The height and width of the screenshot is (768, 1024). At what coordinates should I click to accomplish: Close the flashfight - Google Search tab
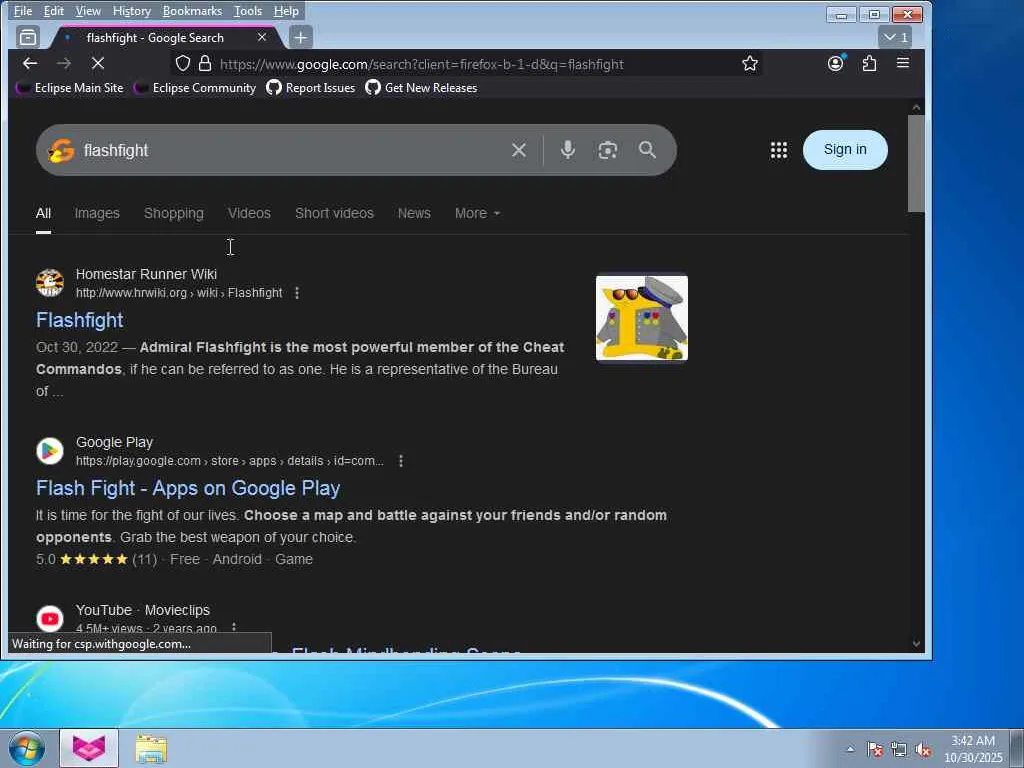click(262, 37)
